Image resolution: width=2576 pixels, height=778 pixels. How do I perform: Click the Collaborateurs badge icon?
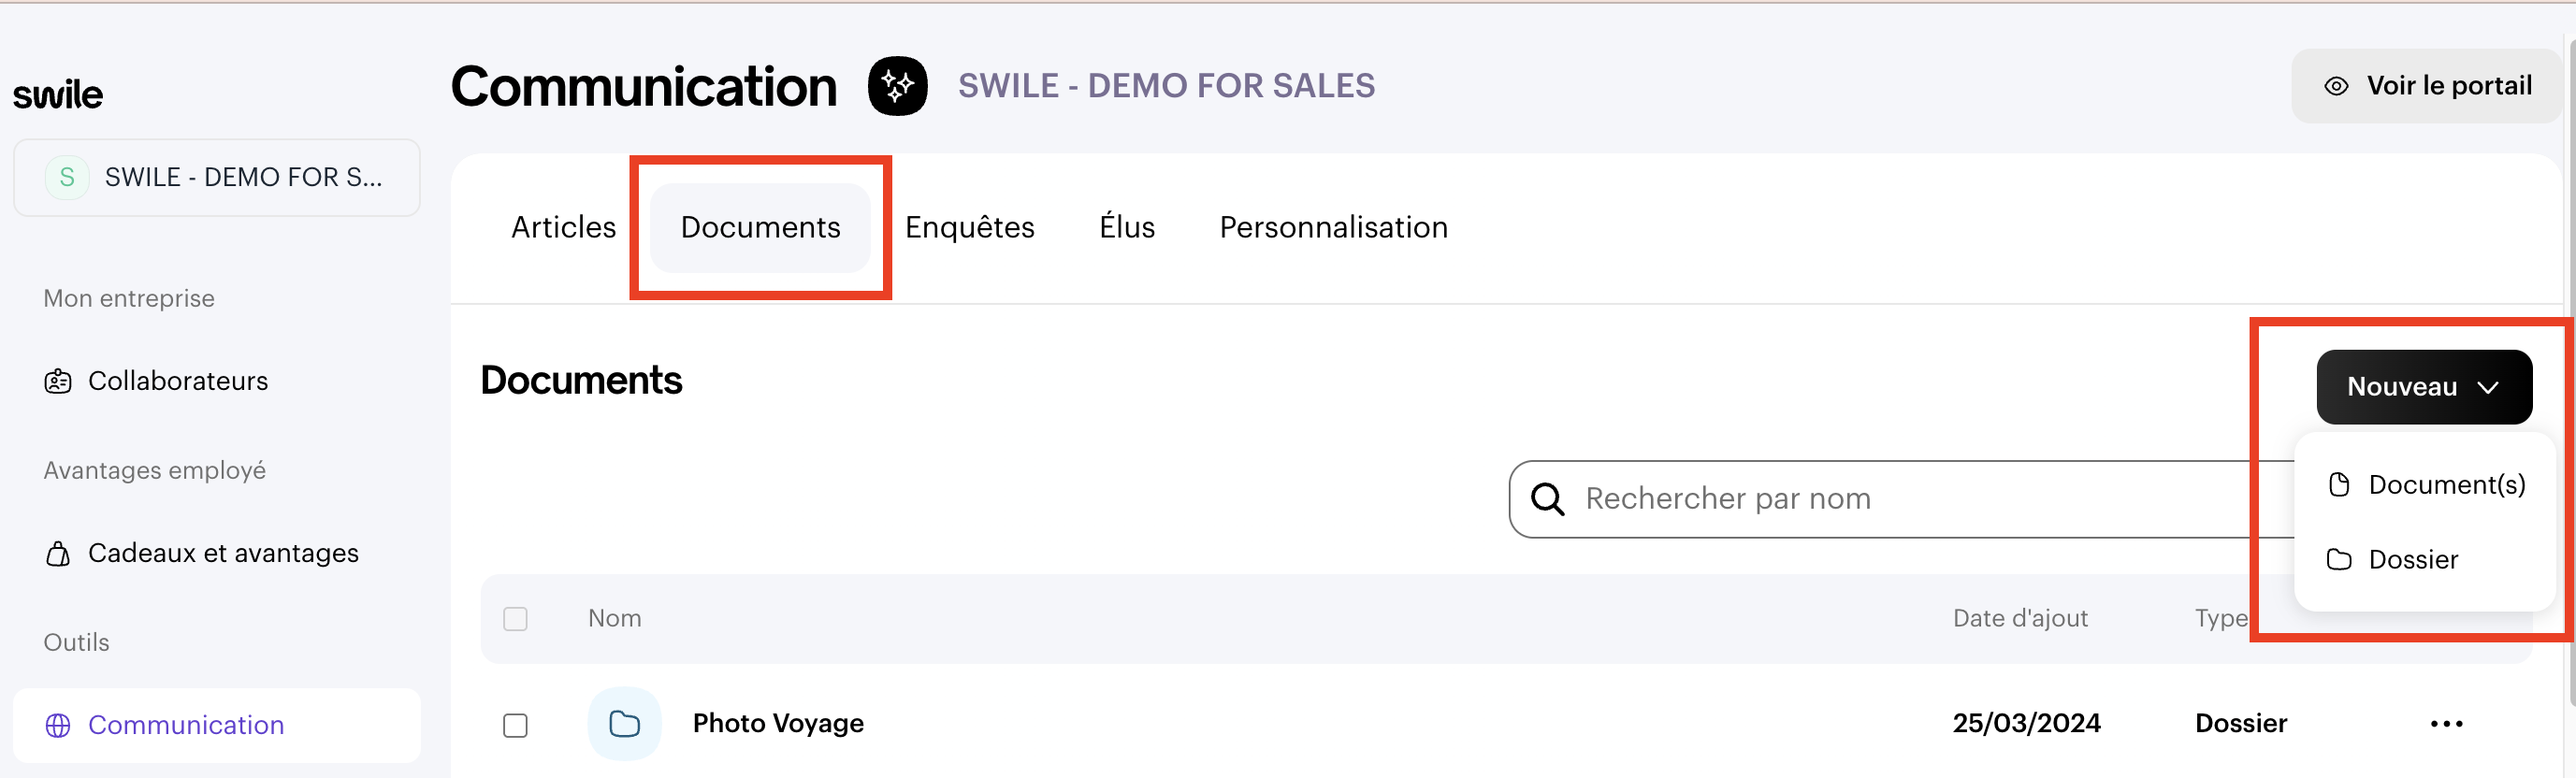pos(58,381)
